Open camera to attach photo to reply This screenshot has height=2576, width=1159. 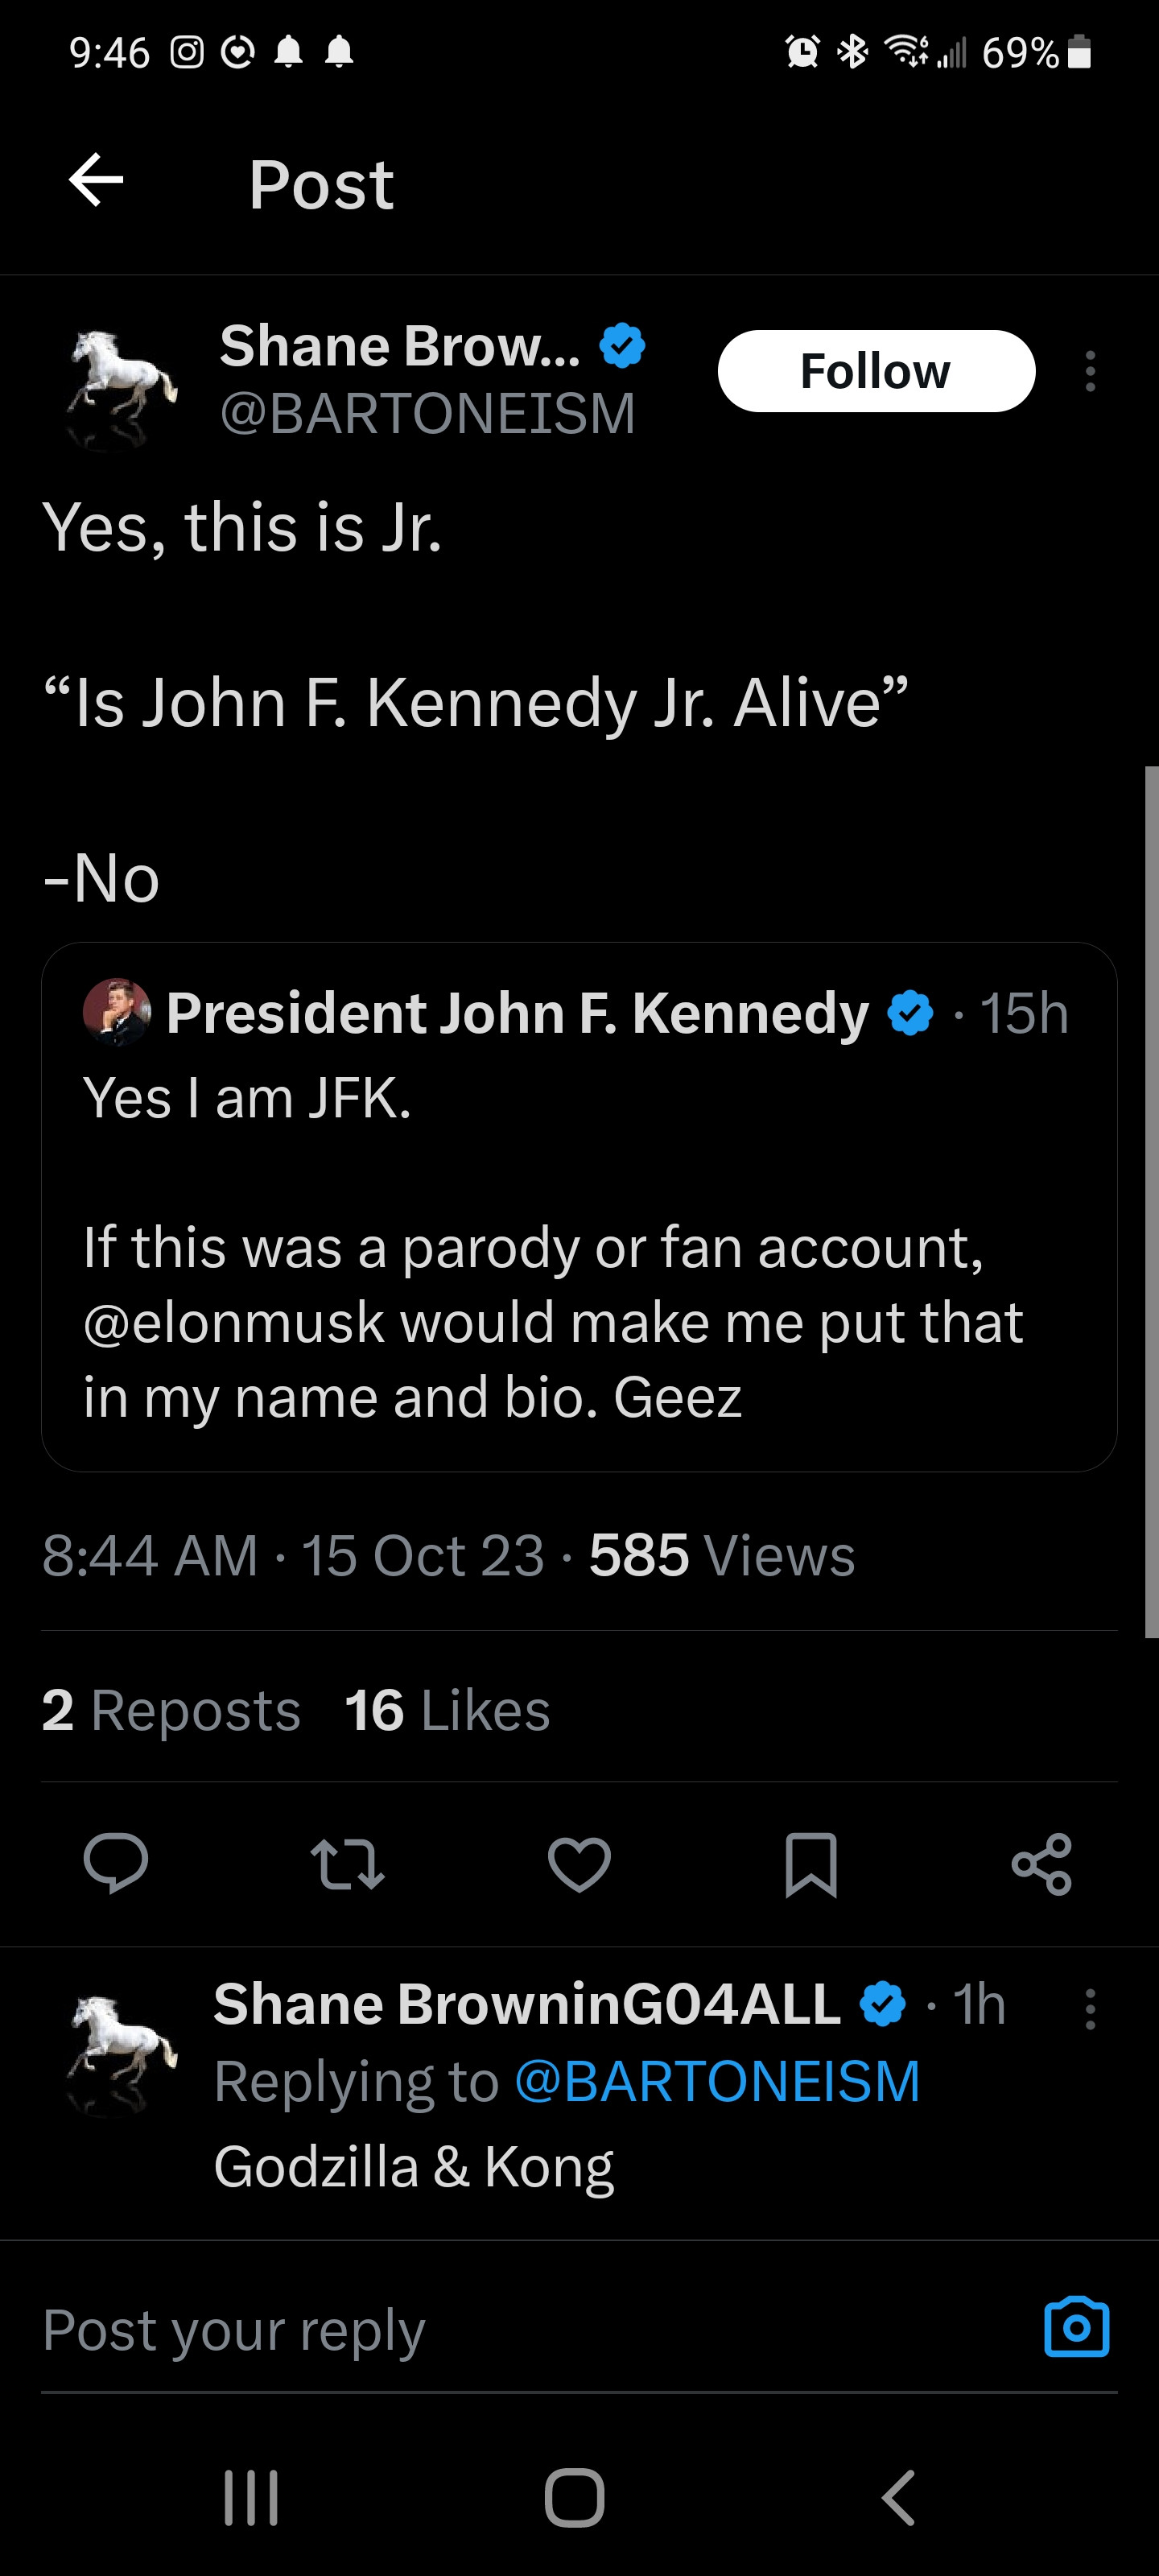coord(1076,2328)
